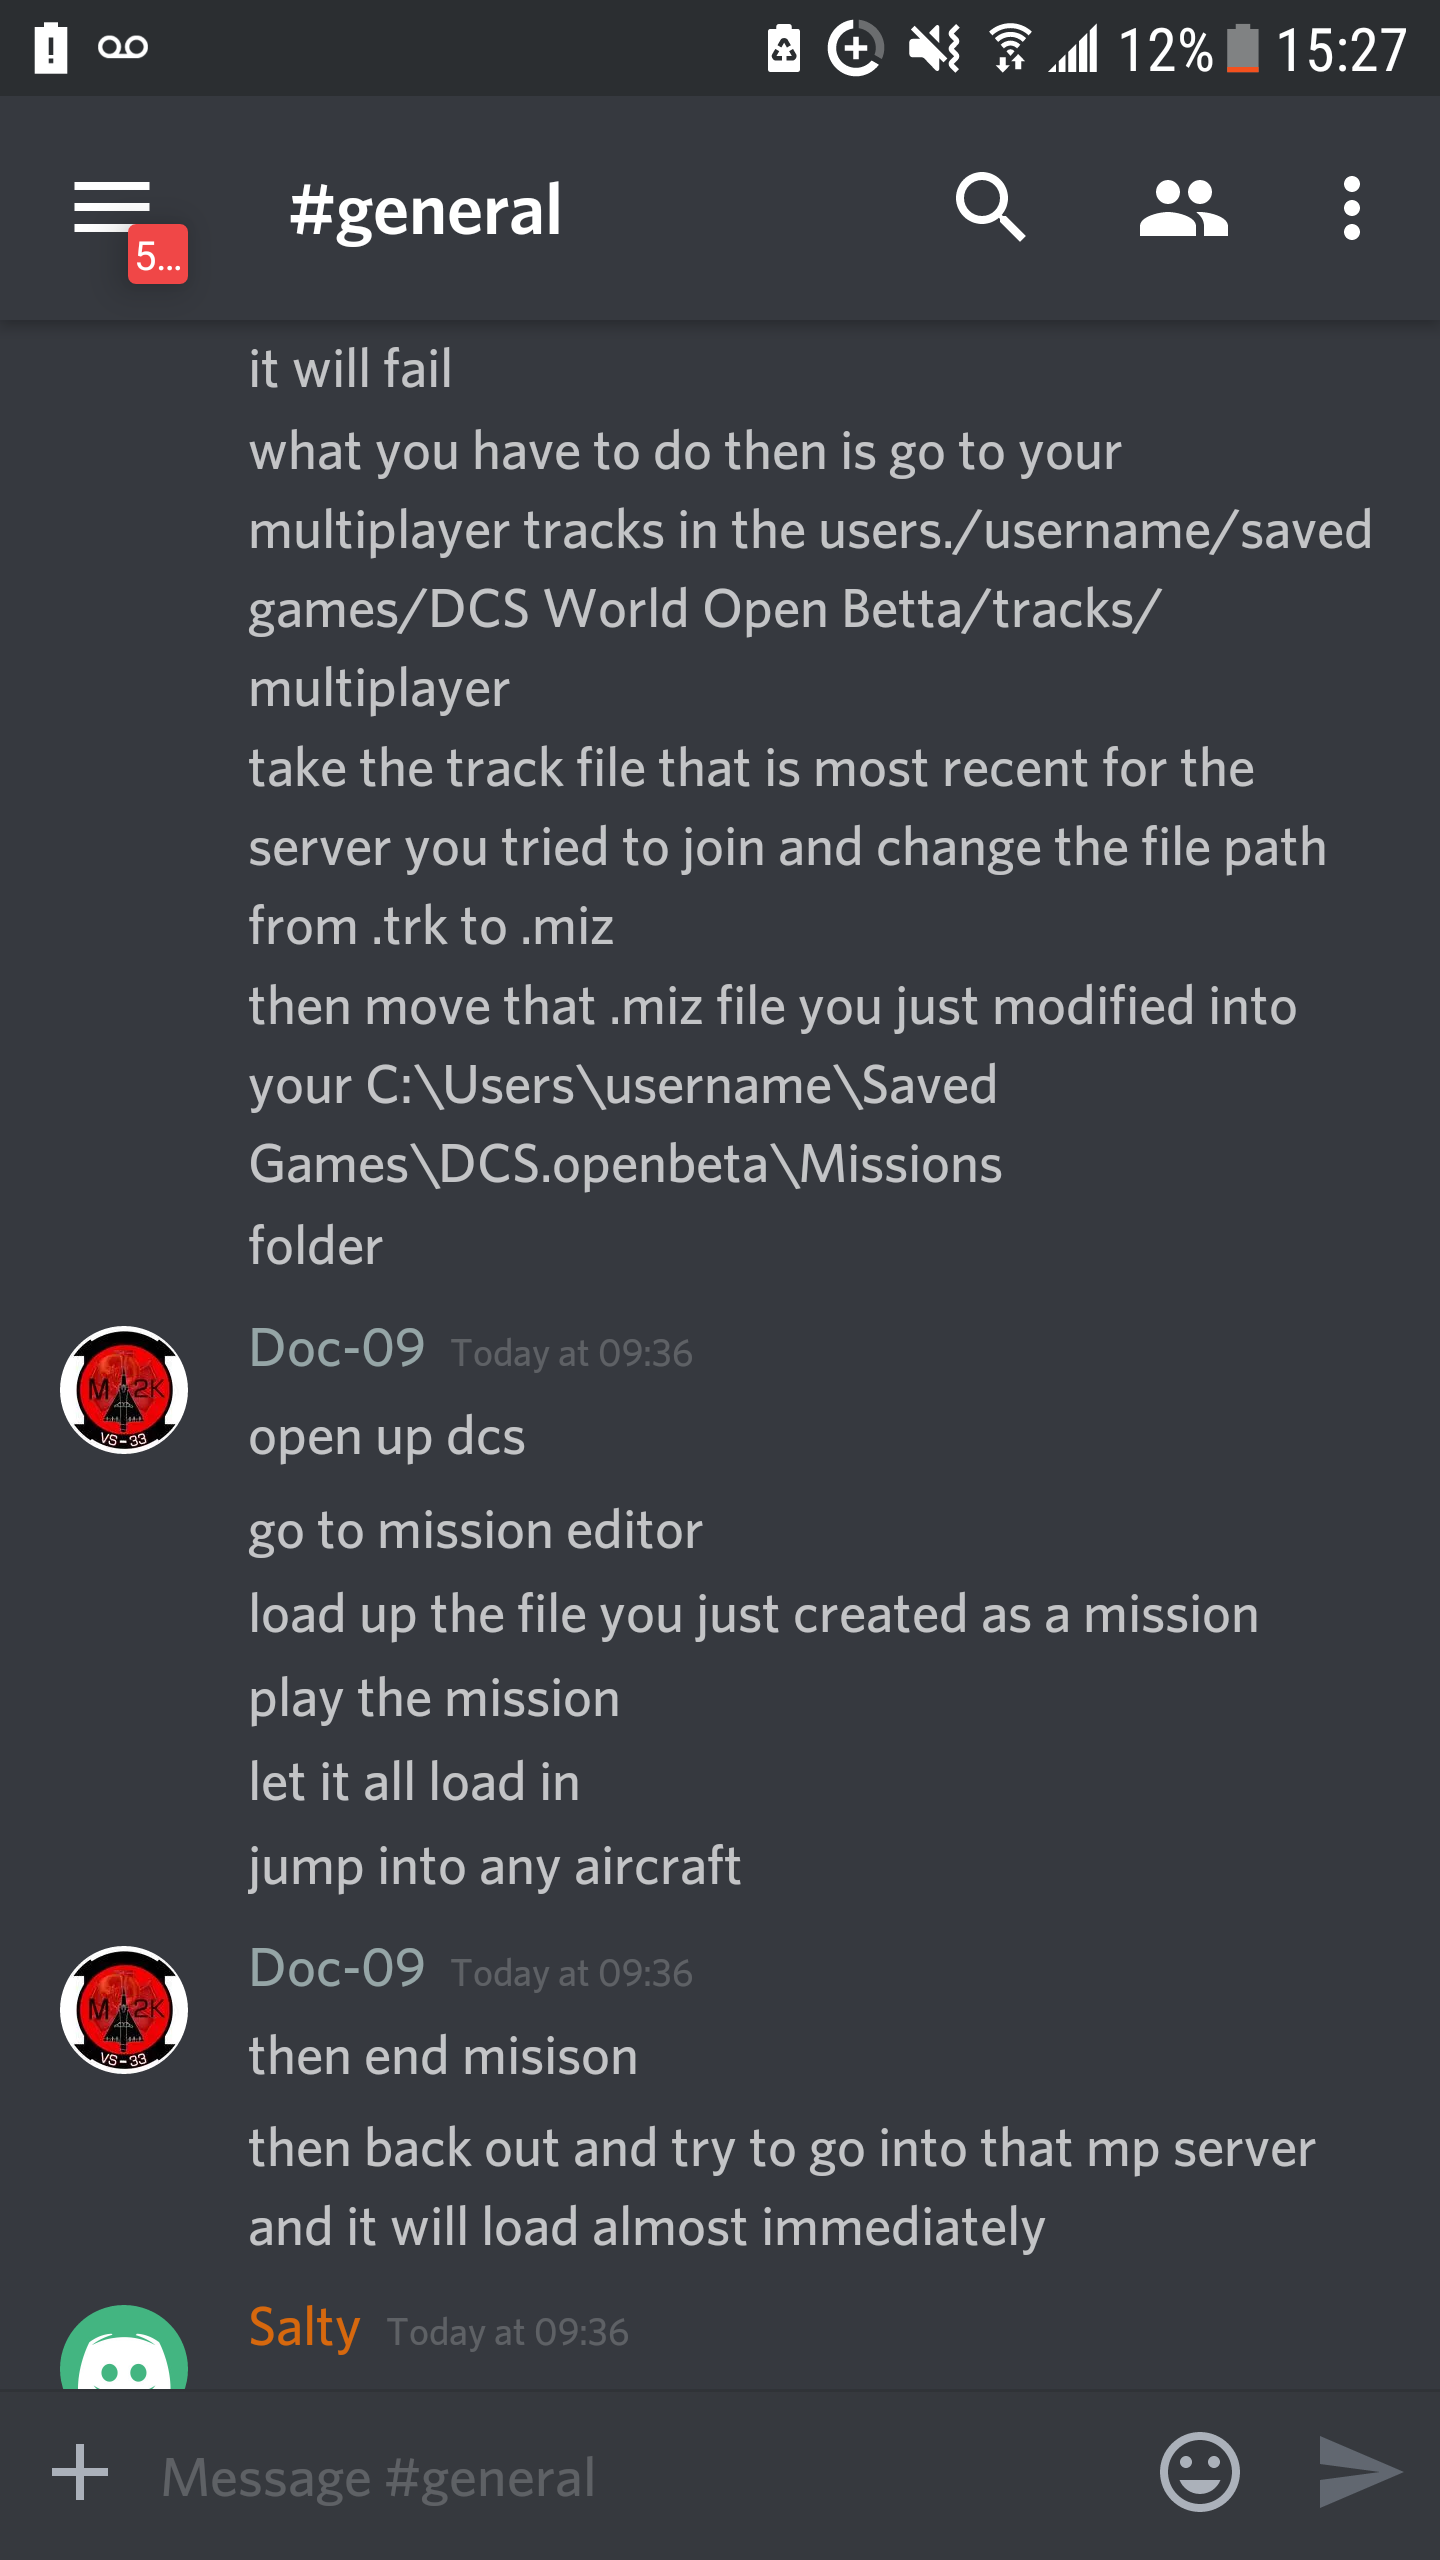This screenshot has height=2560, width=1440.
Task: Tap the #general channel title
Action: coord(425,210)
